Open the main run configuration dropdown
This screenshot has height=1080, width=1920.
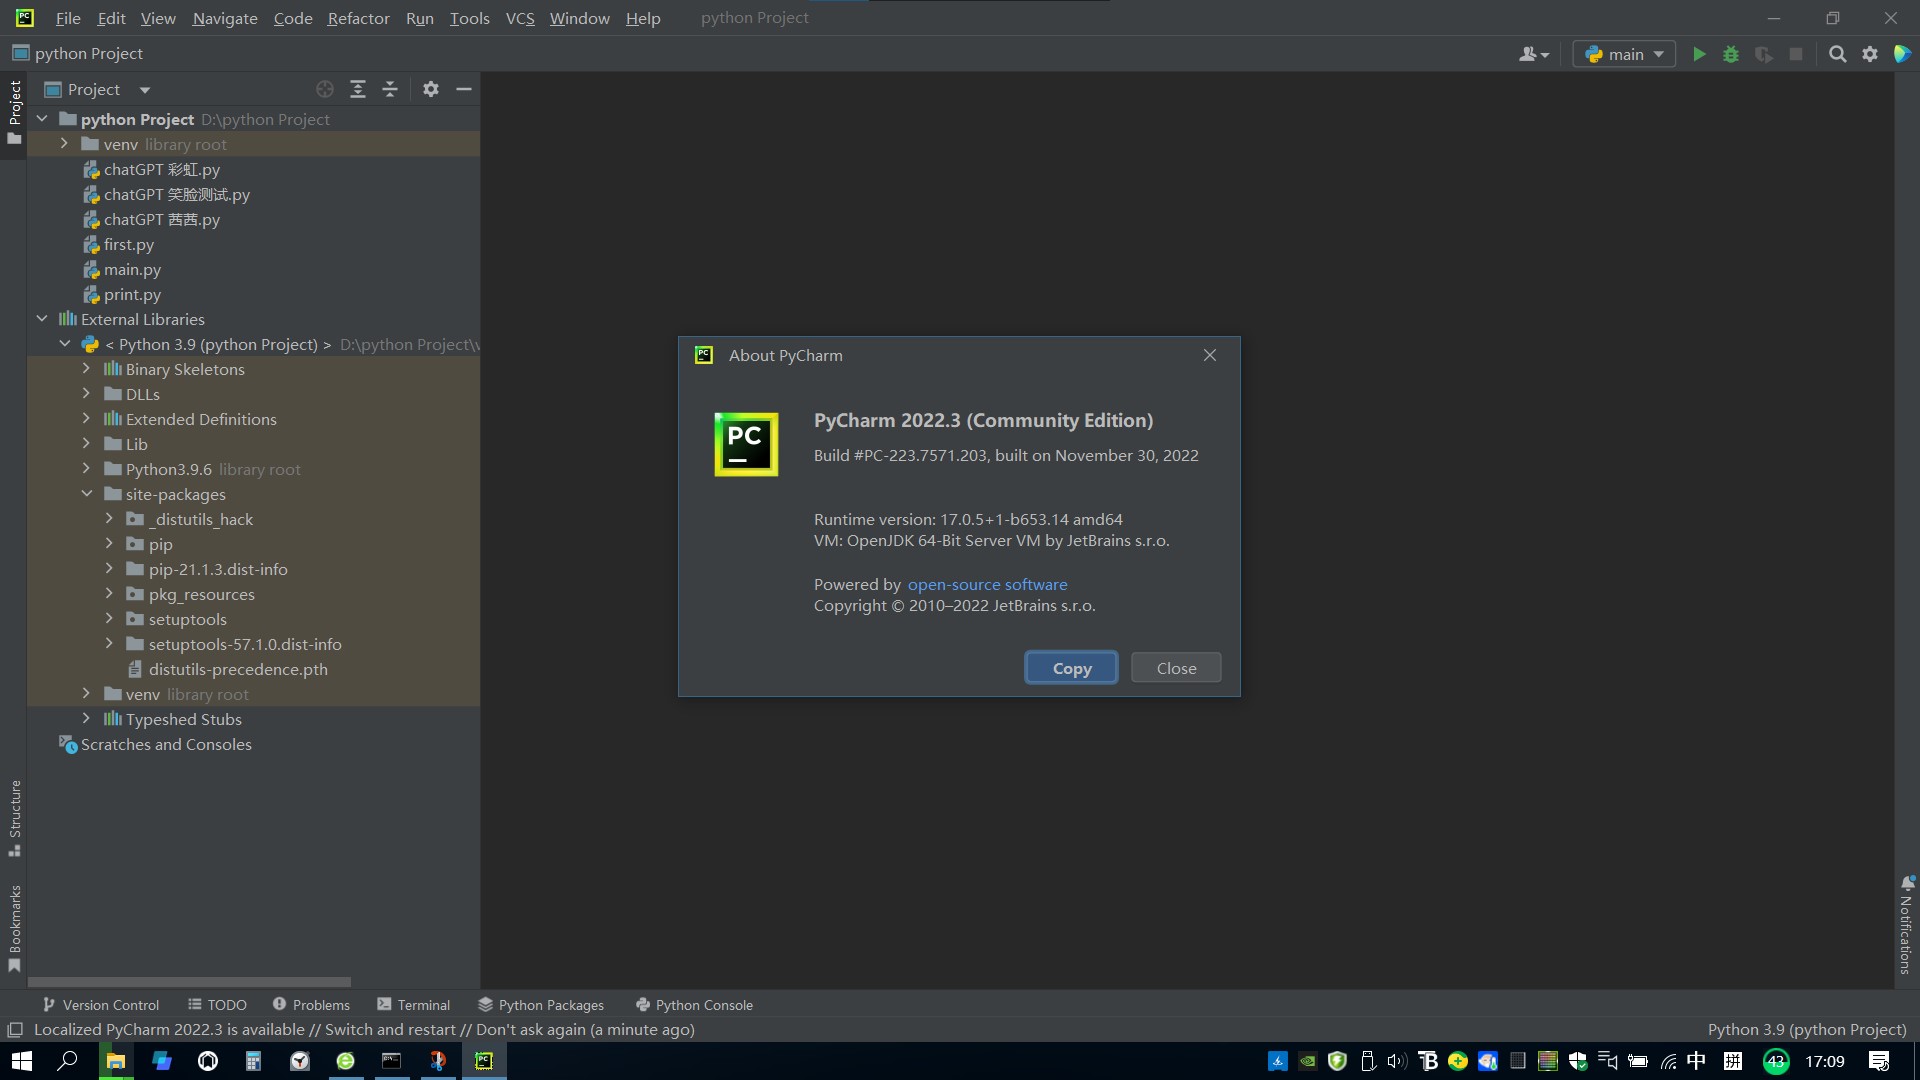click(1624, 54)
